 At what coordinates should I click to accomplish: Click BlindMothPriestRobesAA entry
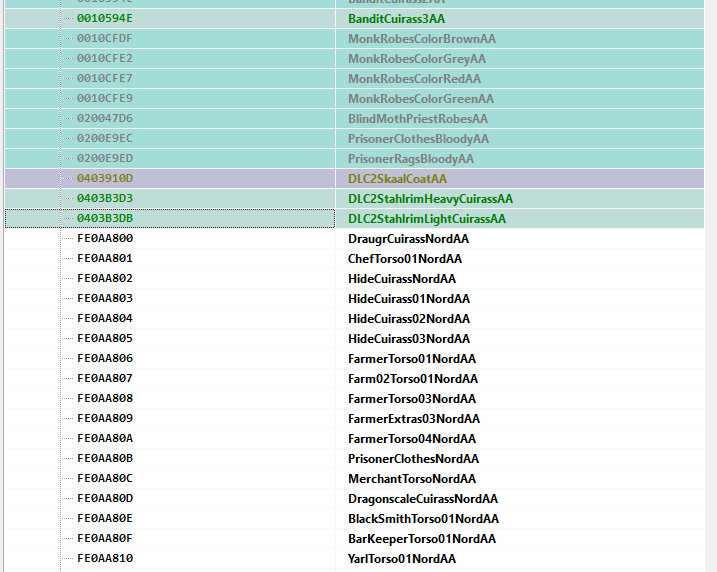point(418,119)
